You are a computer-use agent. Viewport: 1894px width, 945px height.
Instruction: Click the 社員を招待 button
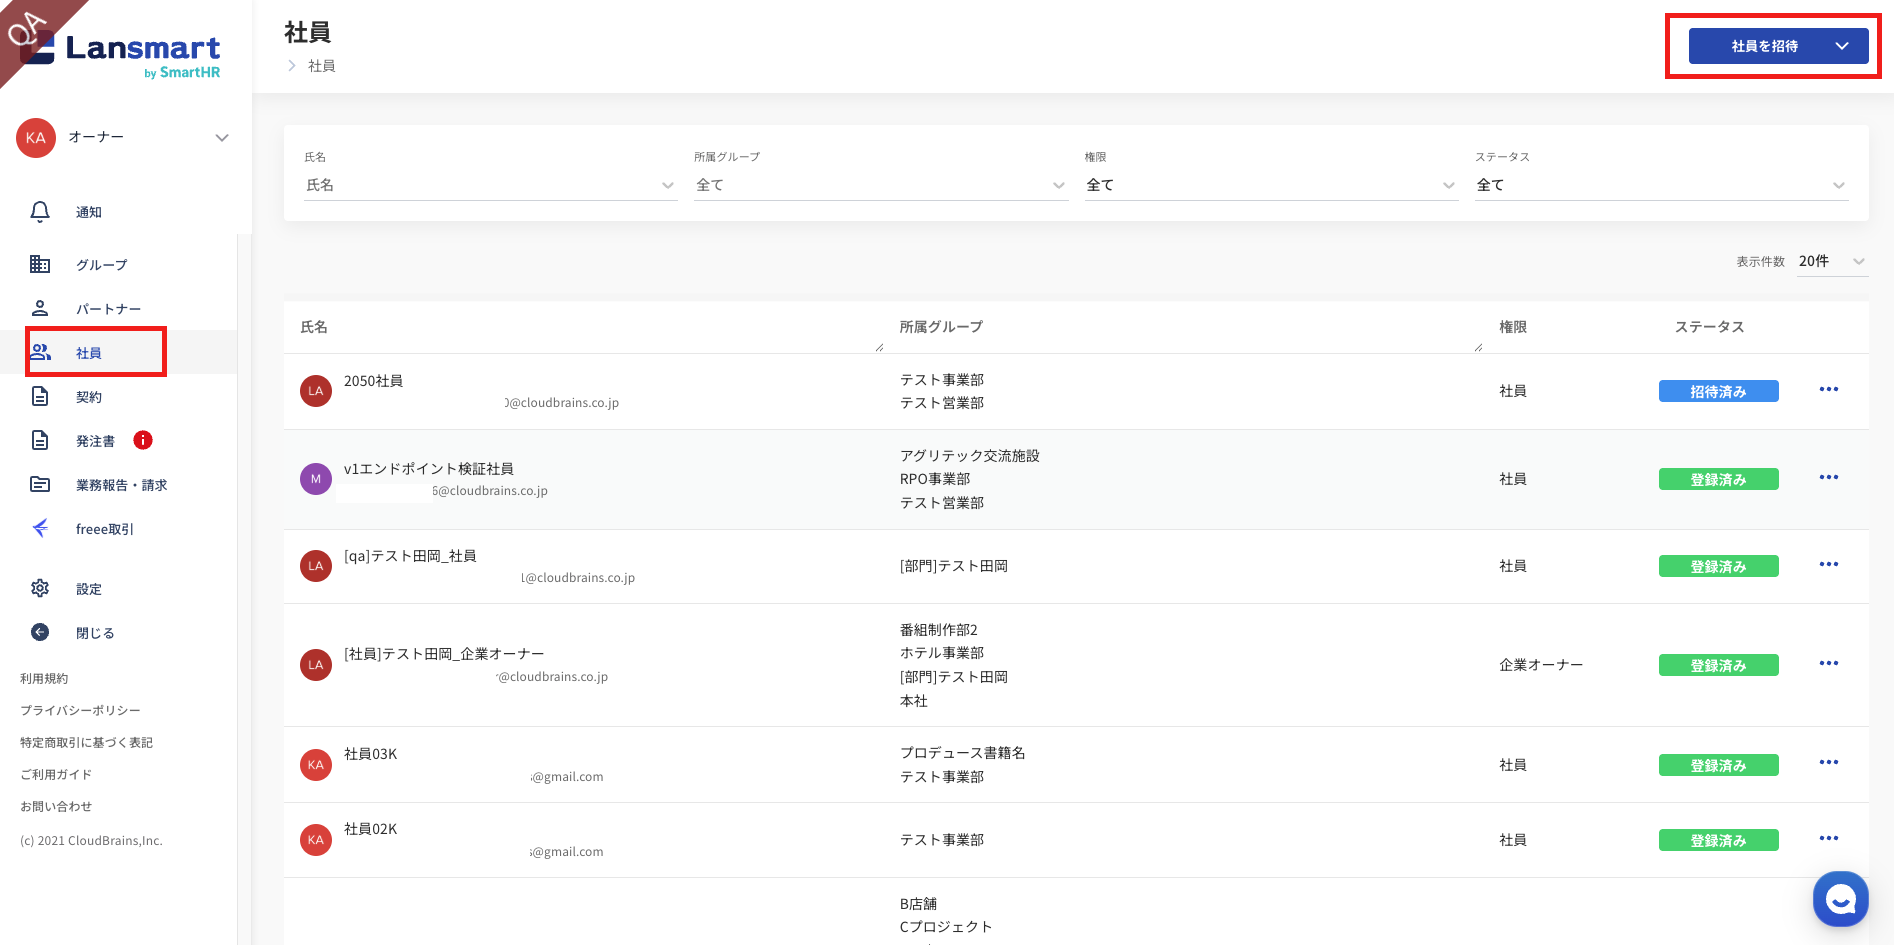[x=1764, y=46]
